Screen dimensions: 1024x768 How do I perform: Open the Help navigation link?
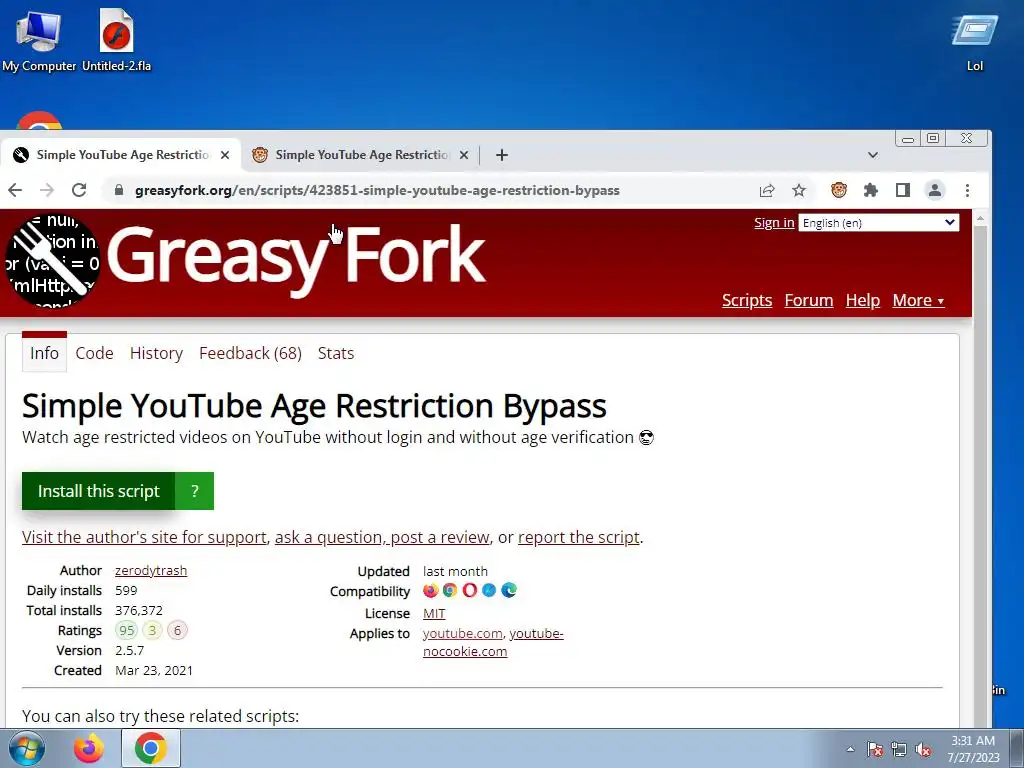863,300
